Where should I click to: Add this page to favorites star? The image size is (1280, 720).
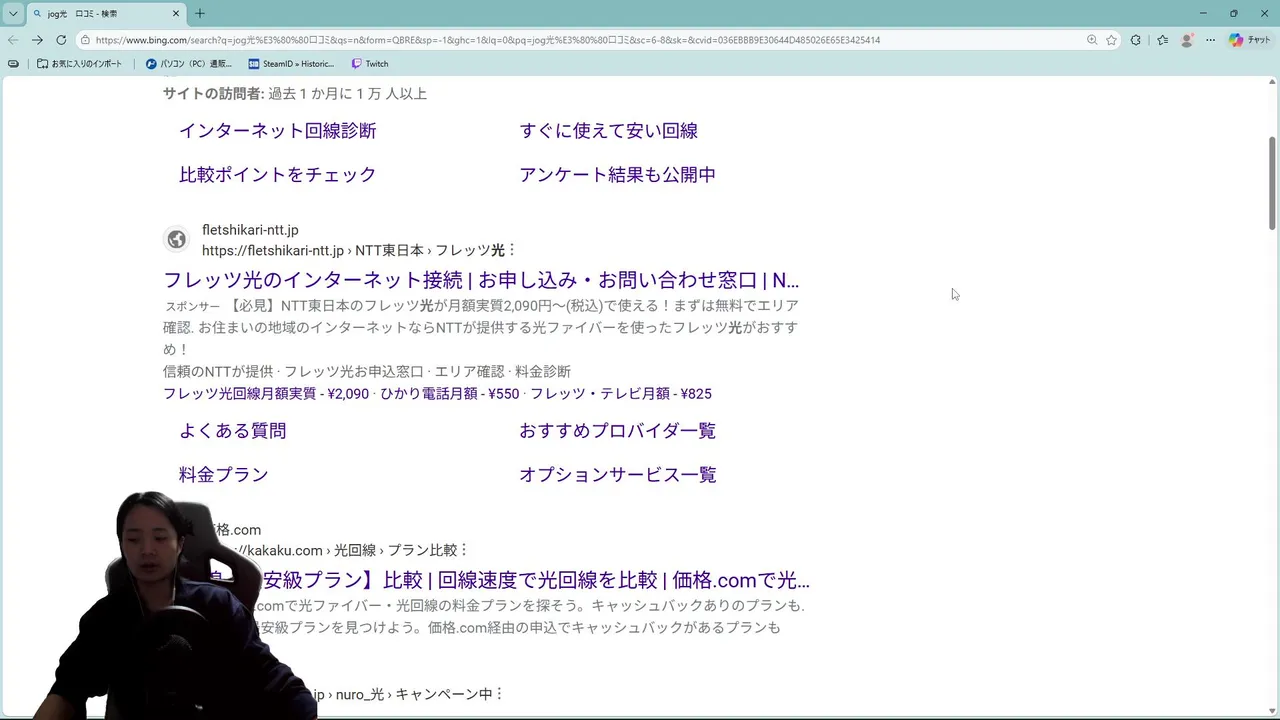[1111, 40]
